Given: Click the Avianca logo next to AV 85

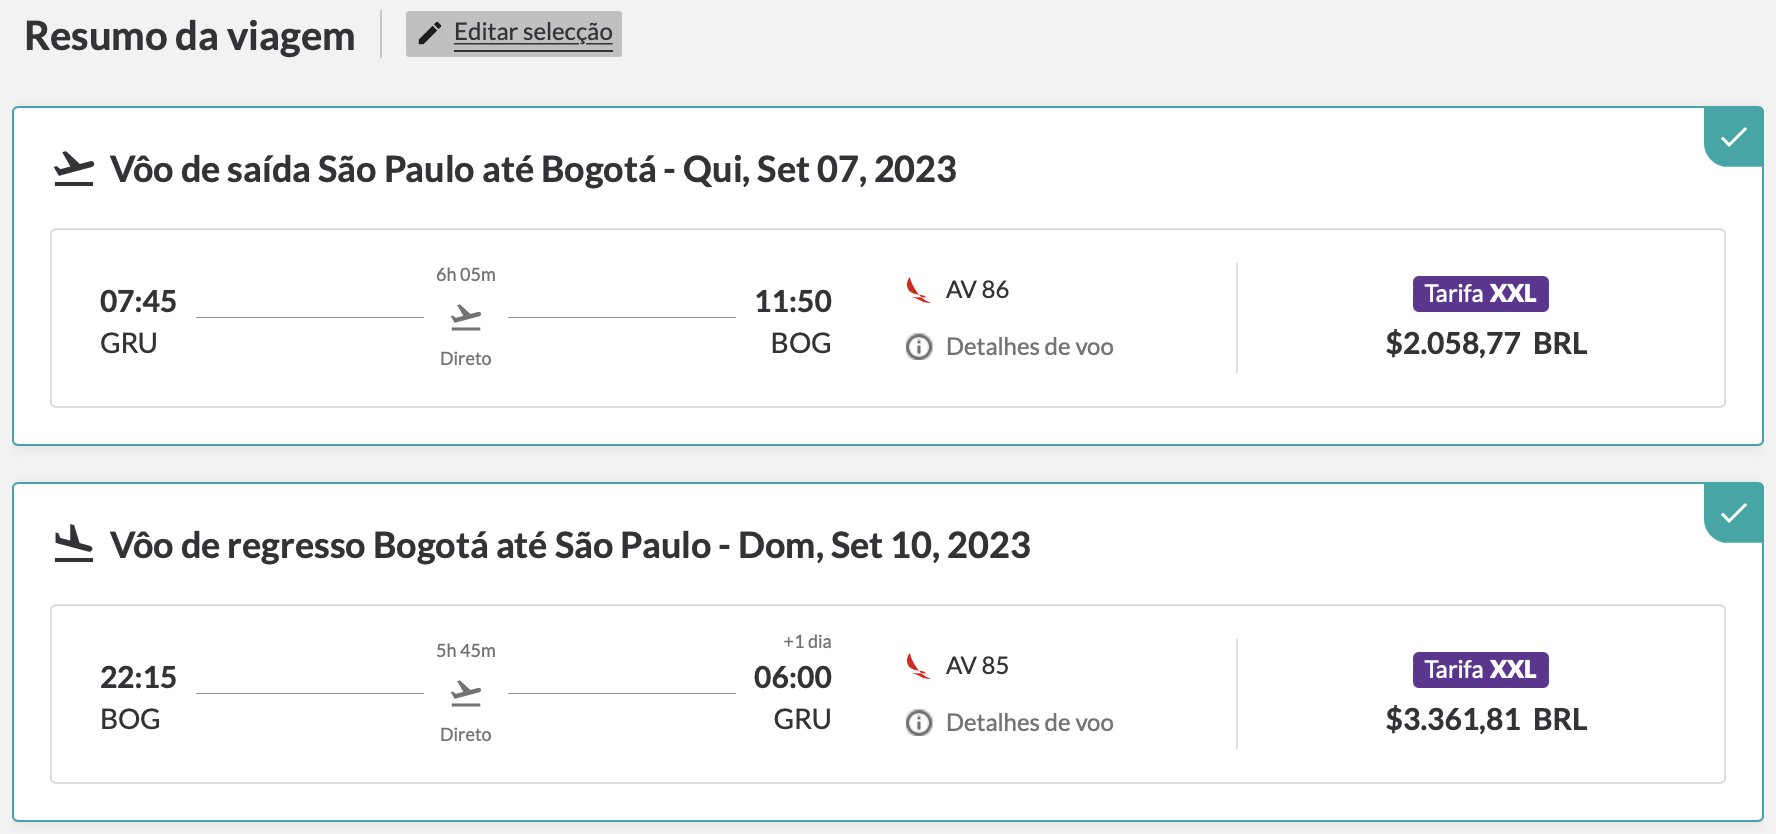Looking at the screenshot, I should click(918, 666).
